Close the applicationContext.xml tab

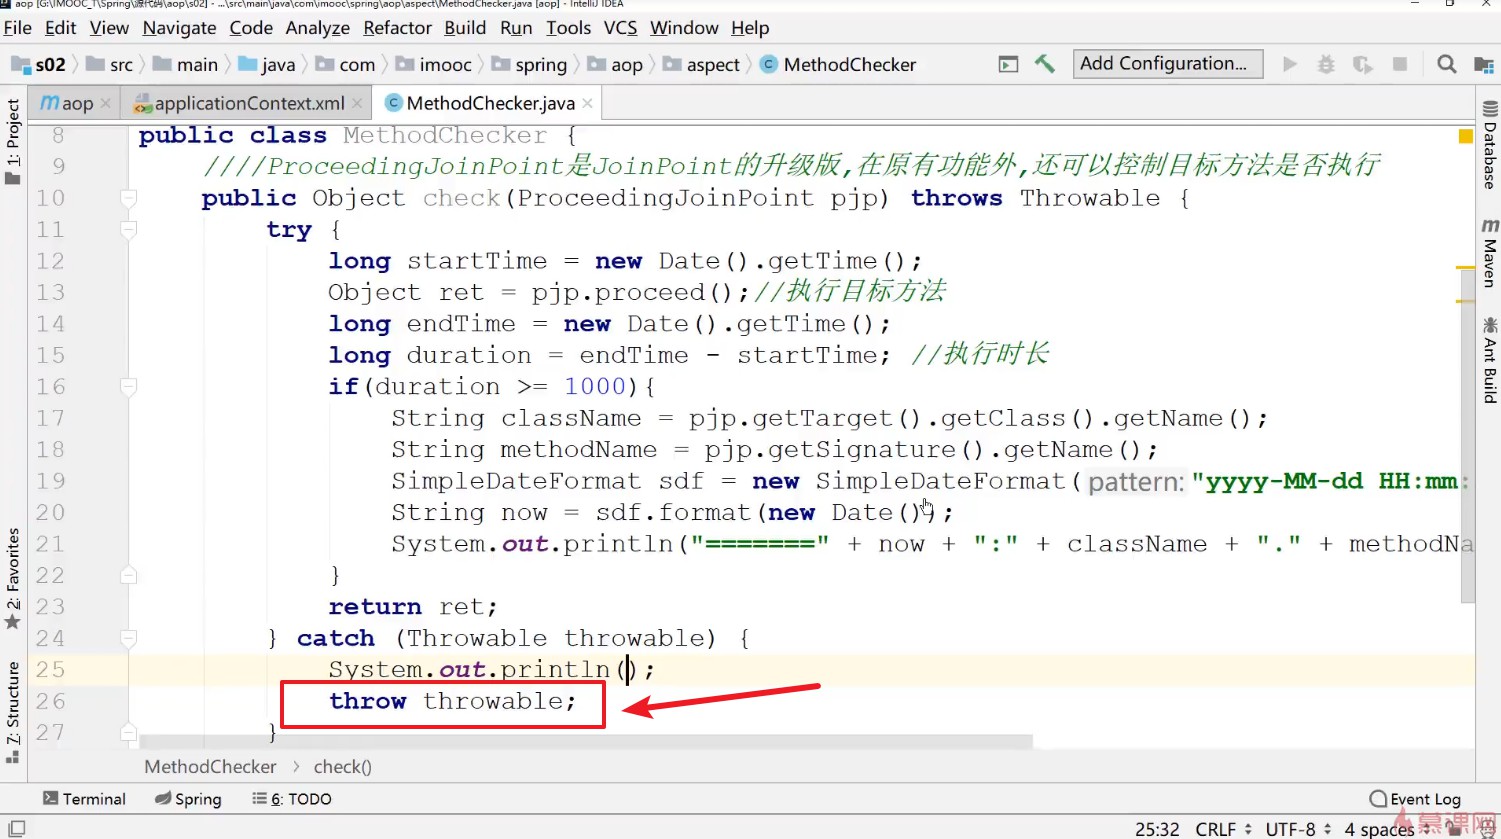[358, 103]
